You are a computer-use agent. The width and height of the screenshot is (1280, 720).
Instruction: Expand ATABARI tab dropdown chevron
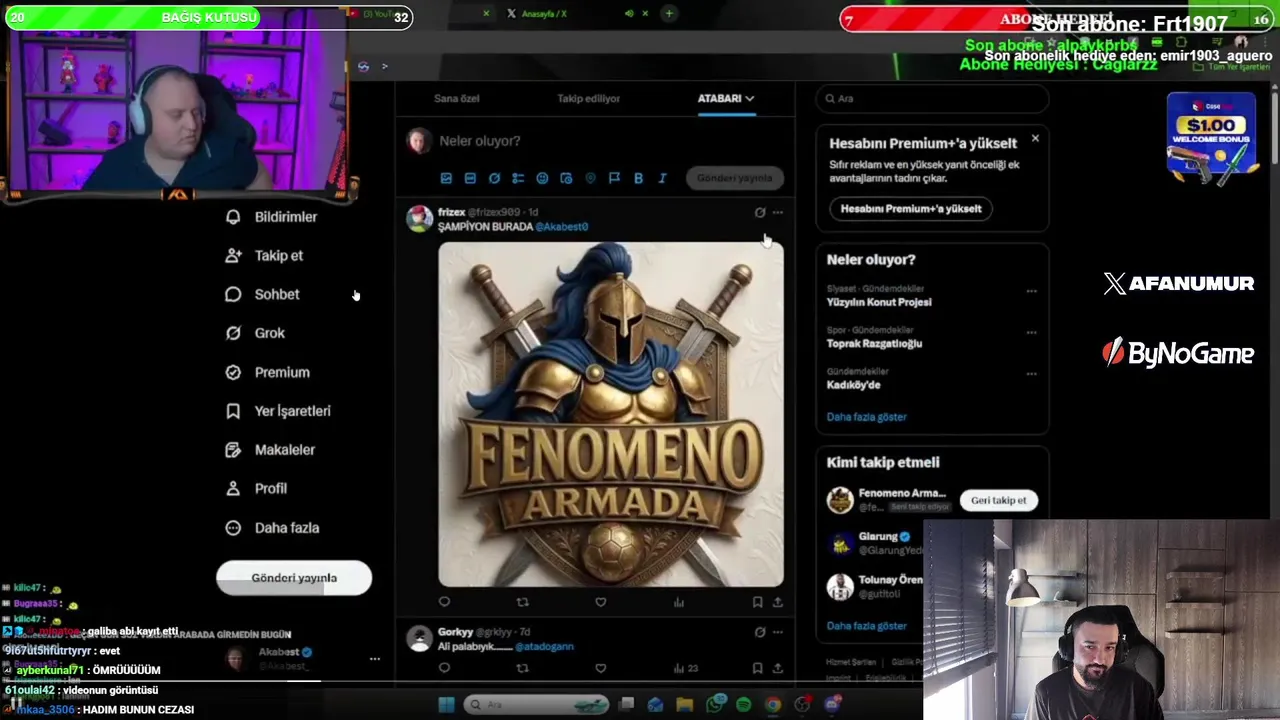749,99
